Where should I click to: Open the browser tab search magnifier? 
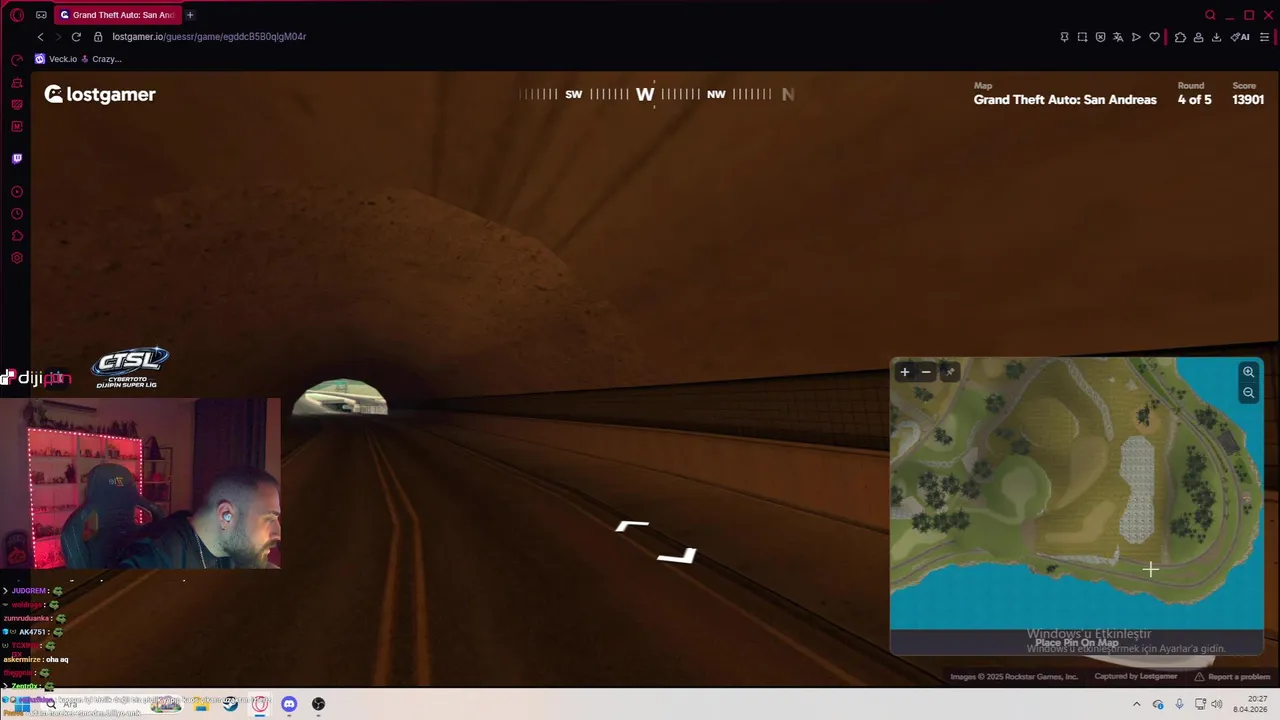[1210, 15]
